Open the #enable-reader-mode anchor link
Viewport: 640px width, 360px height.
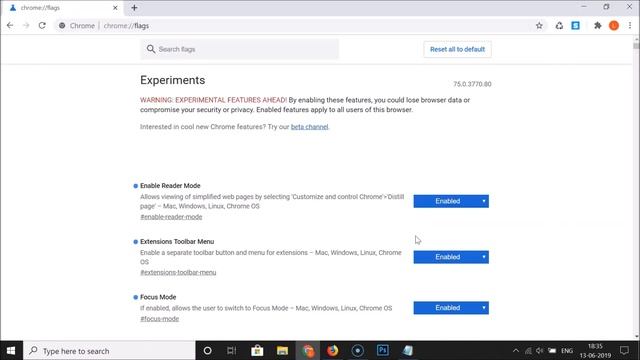[171, 217]
